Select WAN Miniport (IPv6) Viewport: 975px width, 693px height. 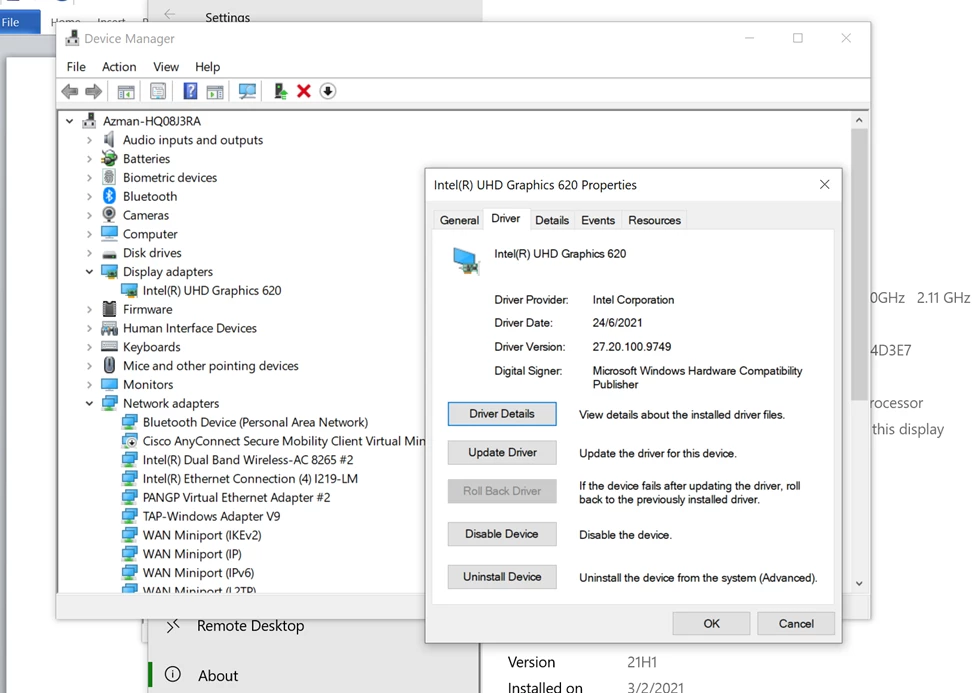[198, 573]
